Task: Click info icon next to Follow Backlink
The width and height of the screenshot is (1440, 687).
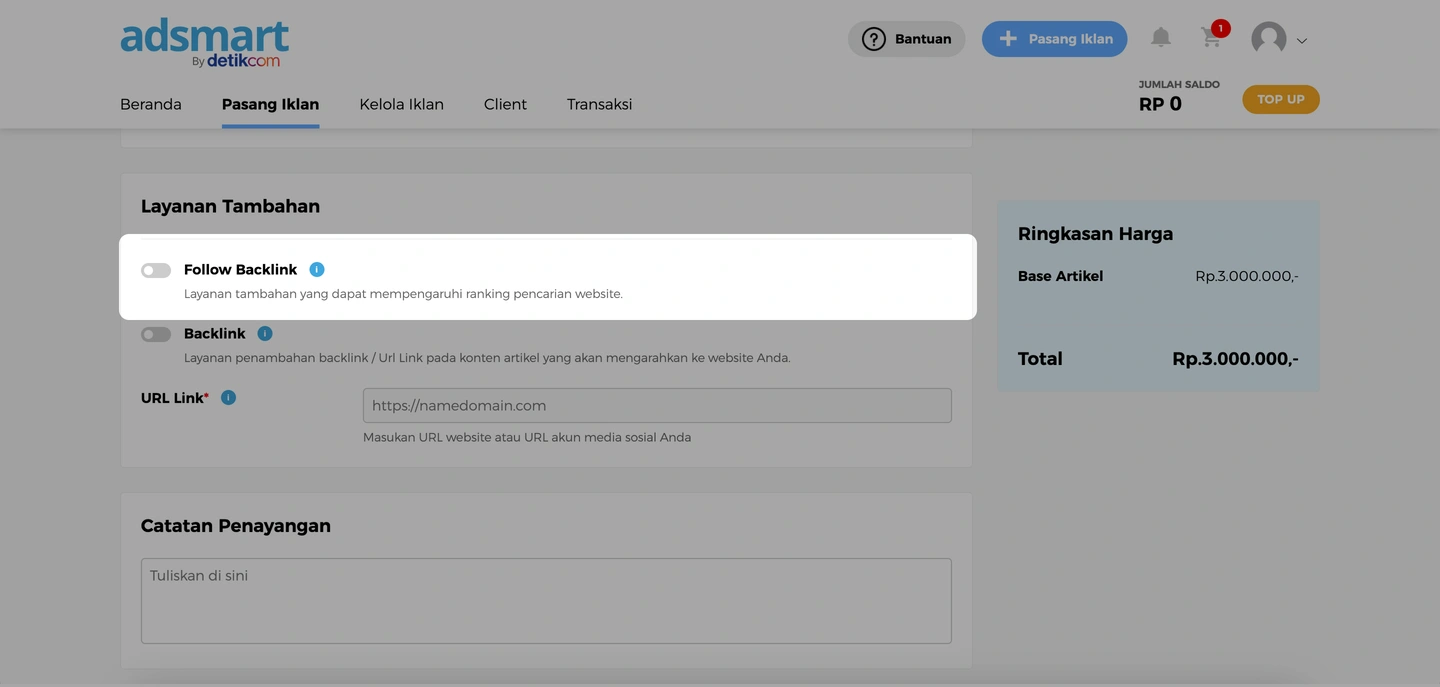Action: point(317,270)
